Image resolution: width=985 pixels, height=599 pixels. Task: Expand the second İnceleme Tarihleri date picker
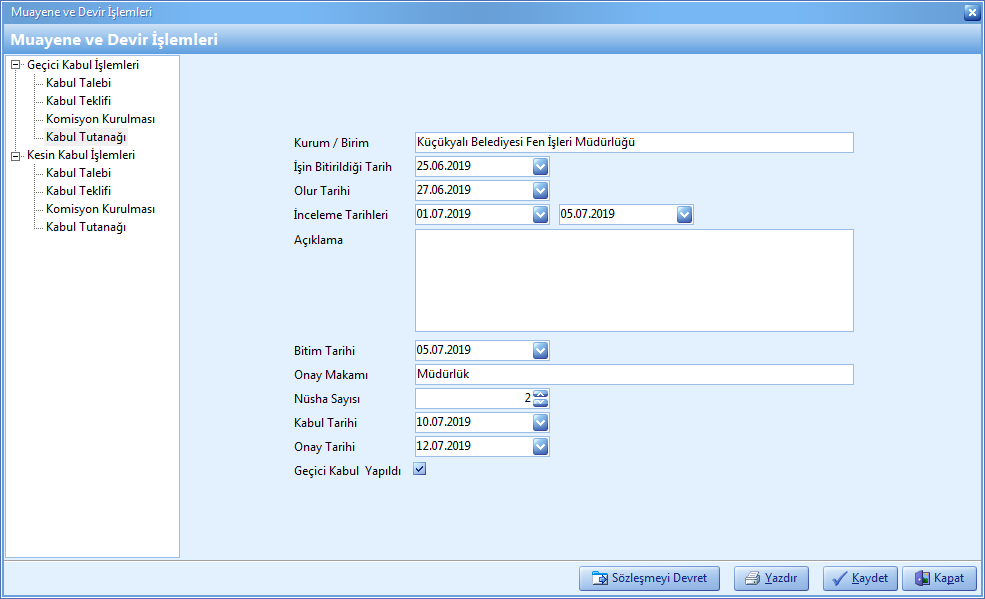click(684, 214)
